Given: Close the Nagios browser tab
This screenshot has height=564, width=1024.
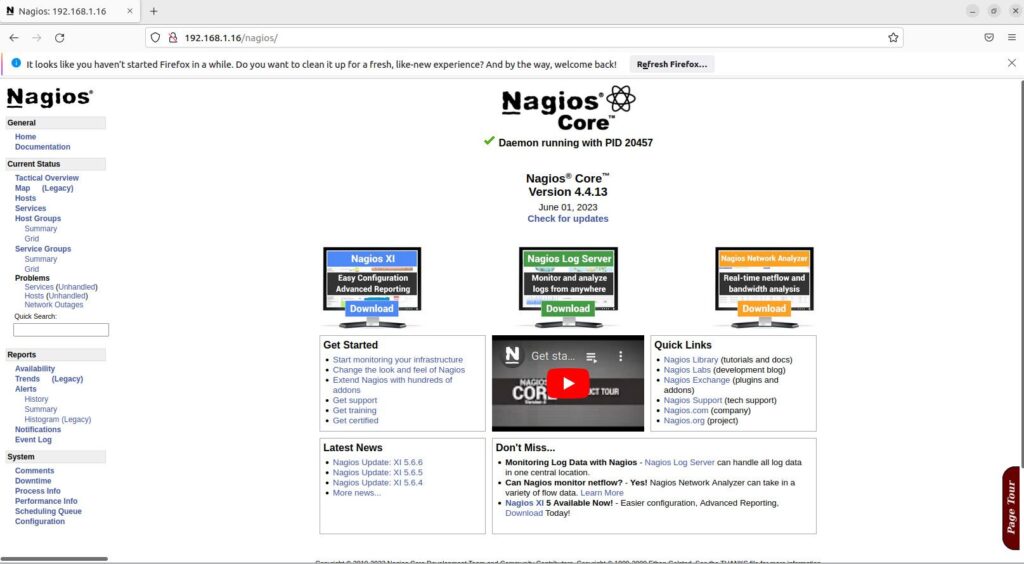Looking at the screenshot, I should 129,11.
